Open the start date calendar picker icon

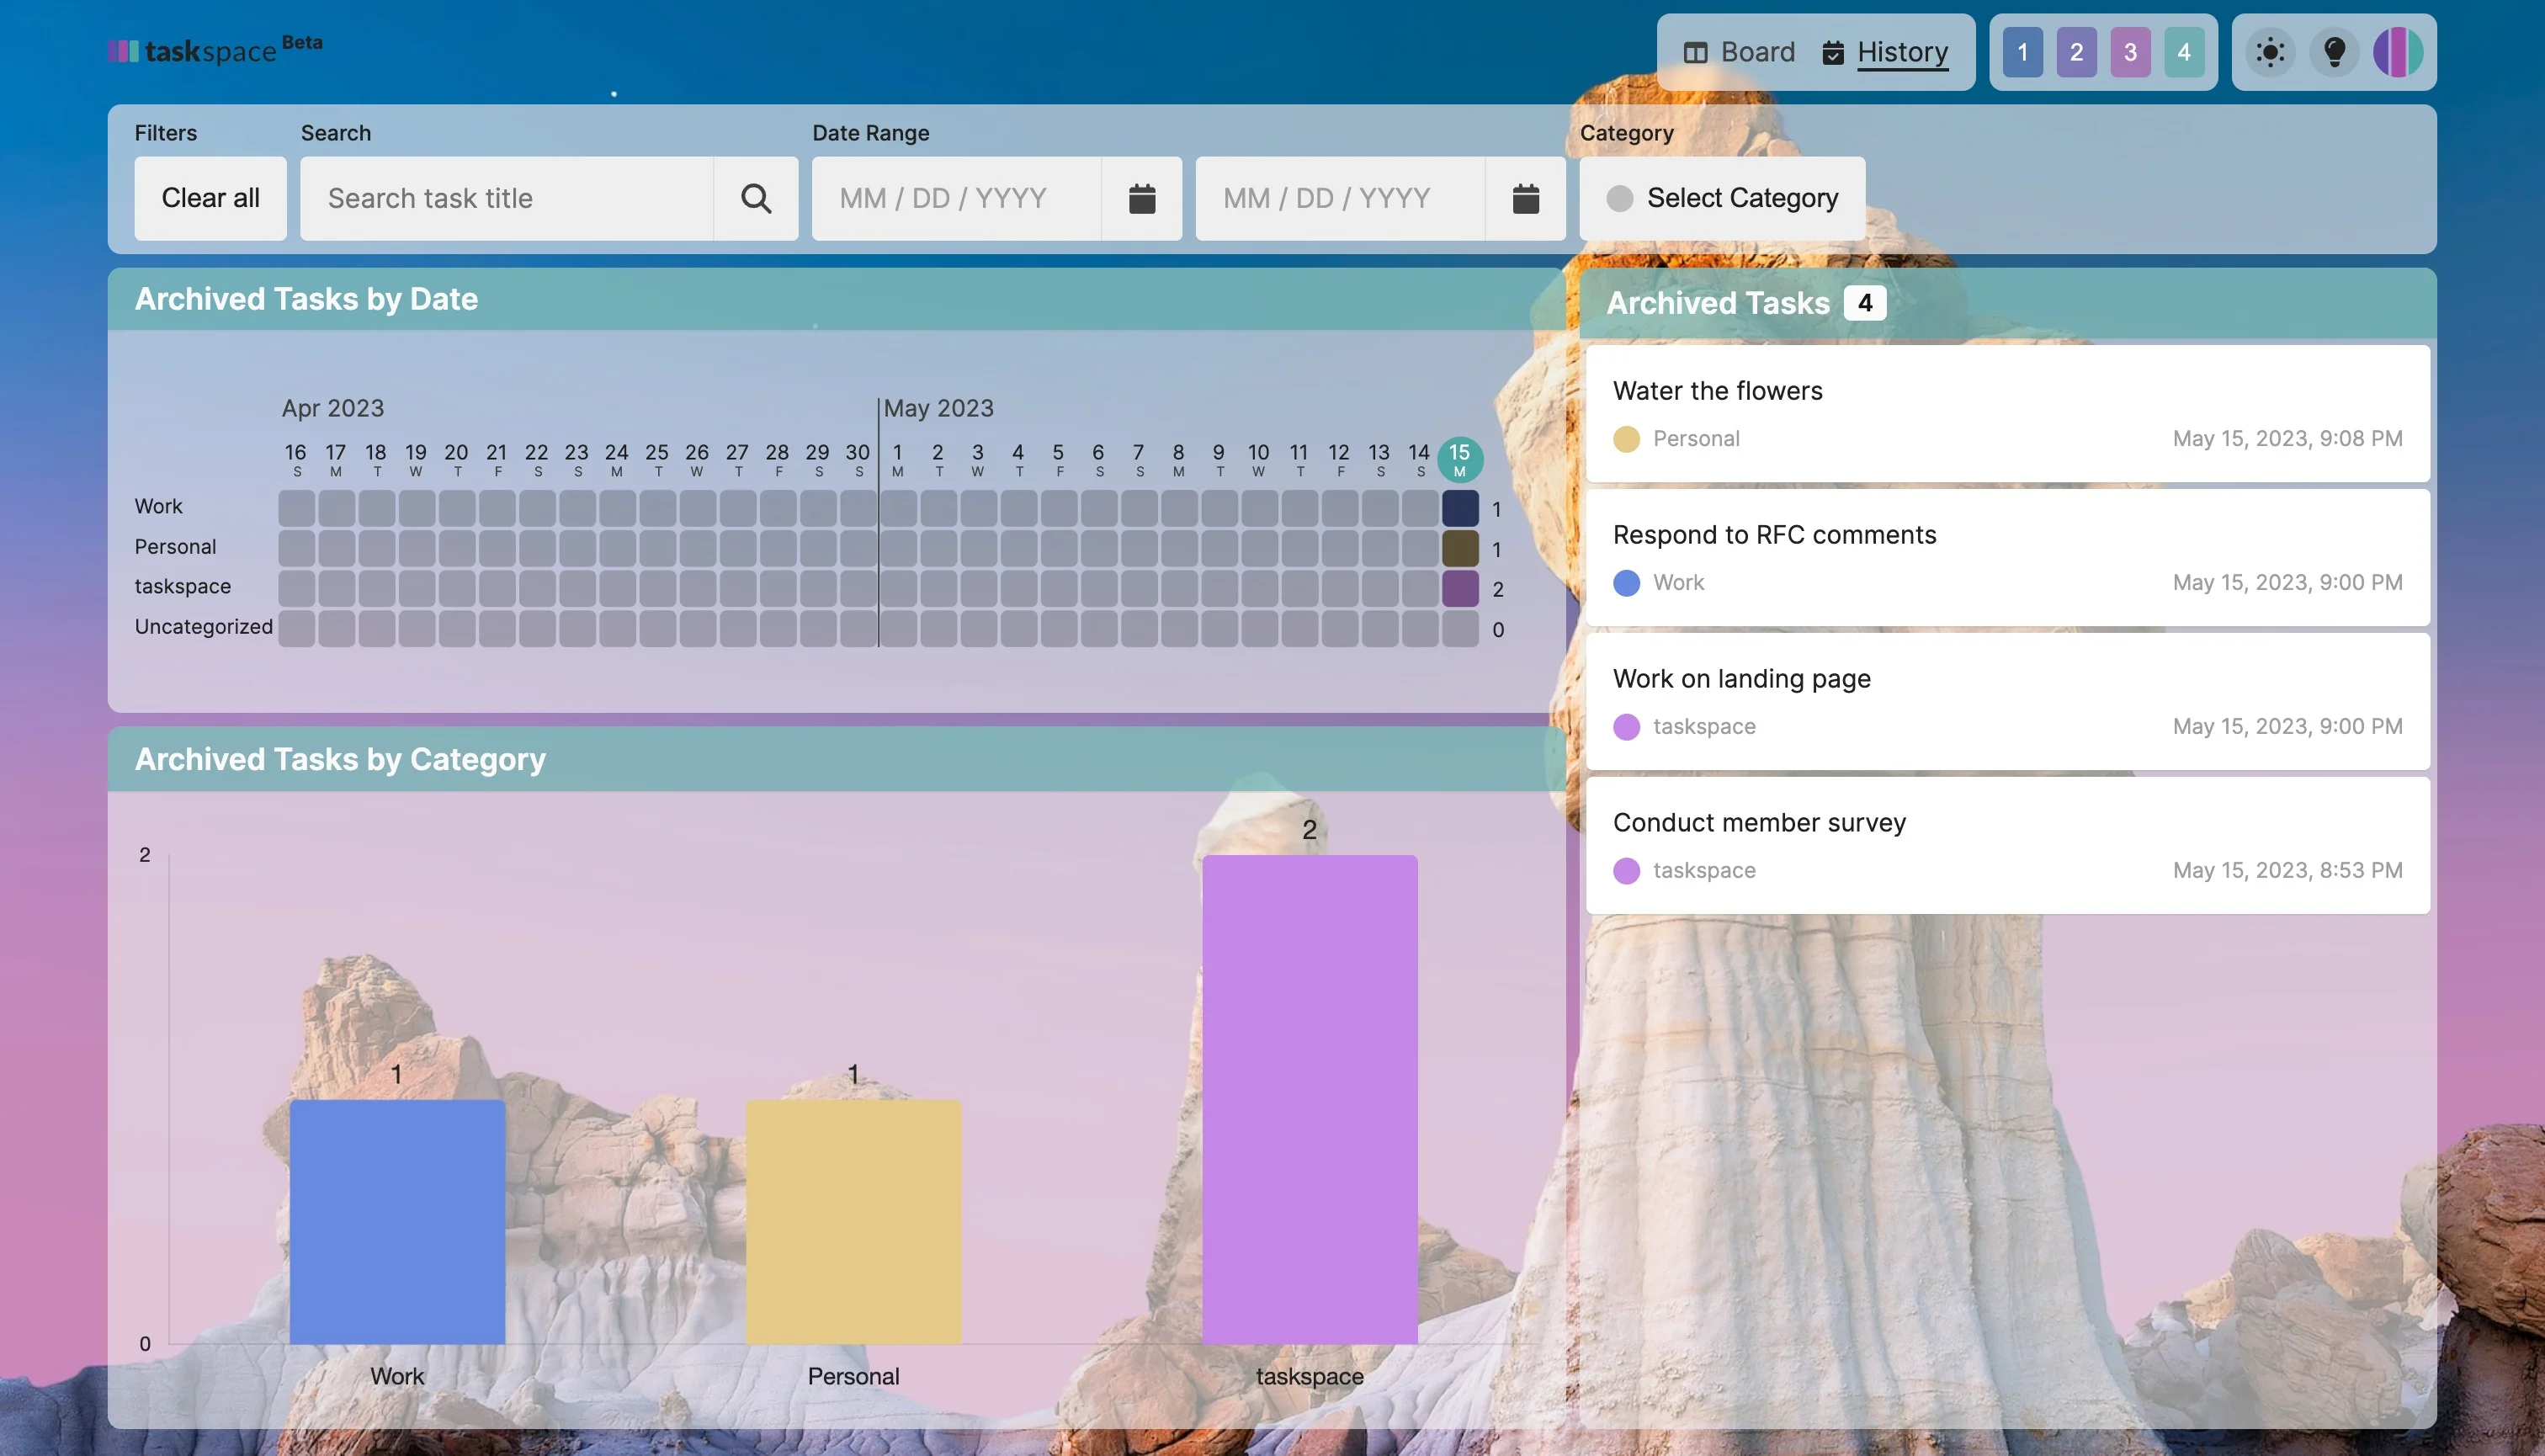pos(1142,198)
